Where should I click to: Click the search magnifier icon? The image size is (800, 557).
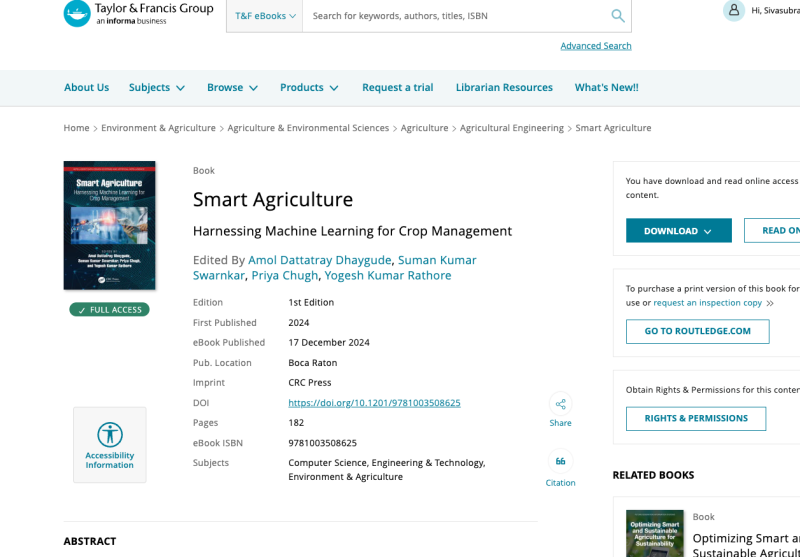point(618,16)
